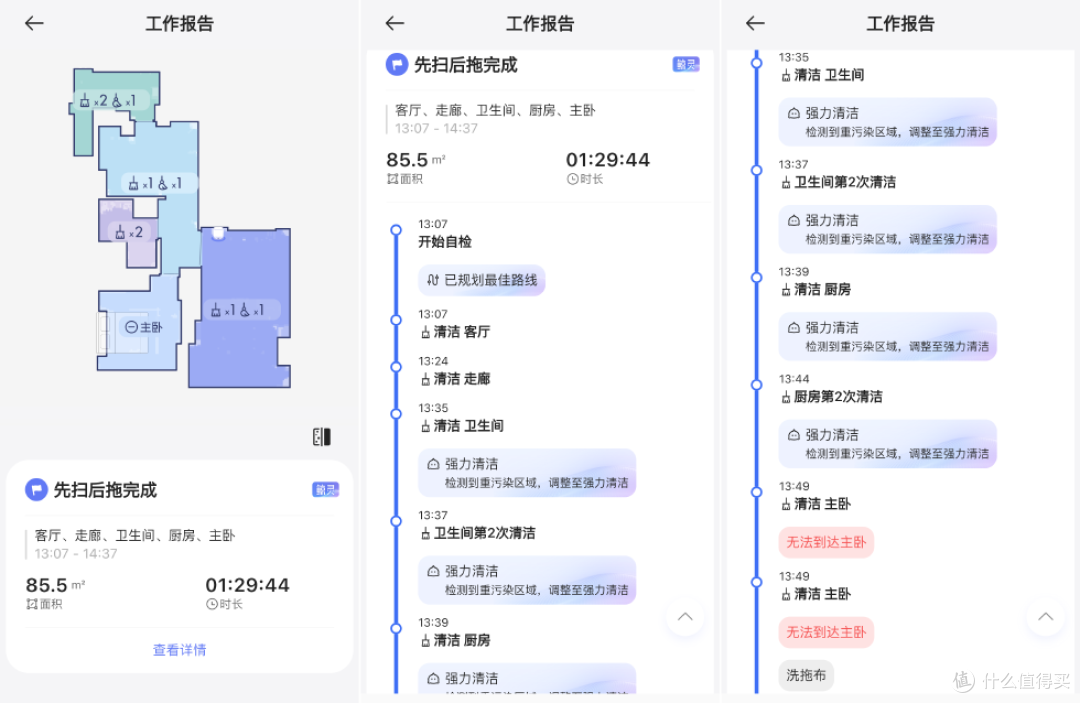Tap the blue flag icon in the middle panel header
Viewport: 1080px width, 703px height.
(x=397, y=65)
